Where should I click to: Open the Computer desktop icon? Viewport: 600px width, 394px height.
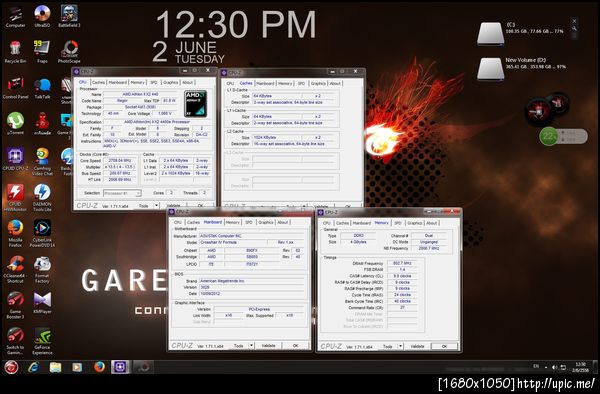pyautogui.click(x=15, y=16)
